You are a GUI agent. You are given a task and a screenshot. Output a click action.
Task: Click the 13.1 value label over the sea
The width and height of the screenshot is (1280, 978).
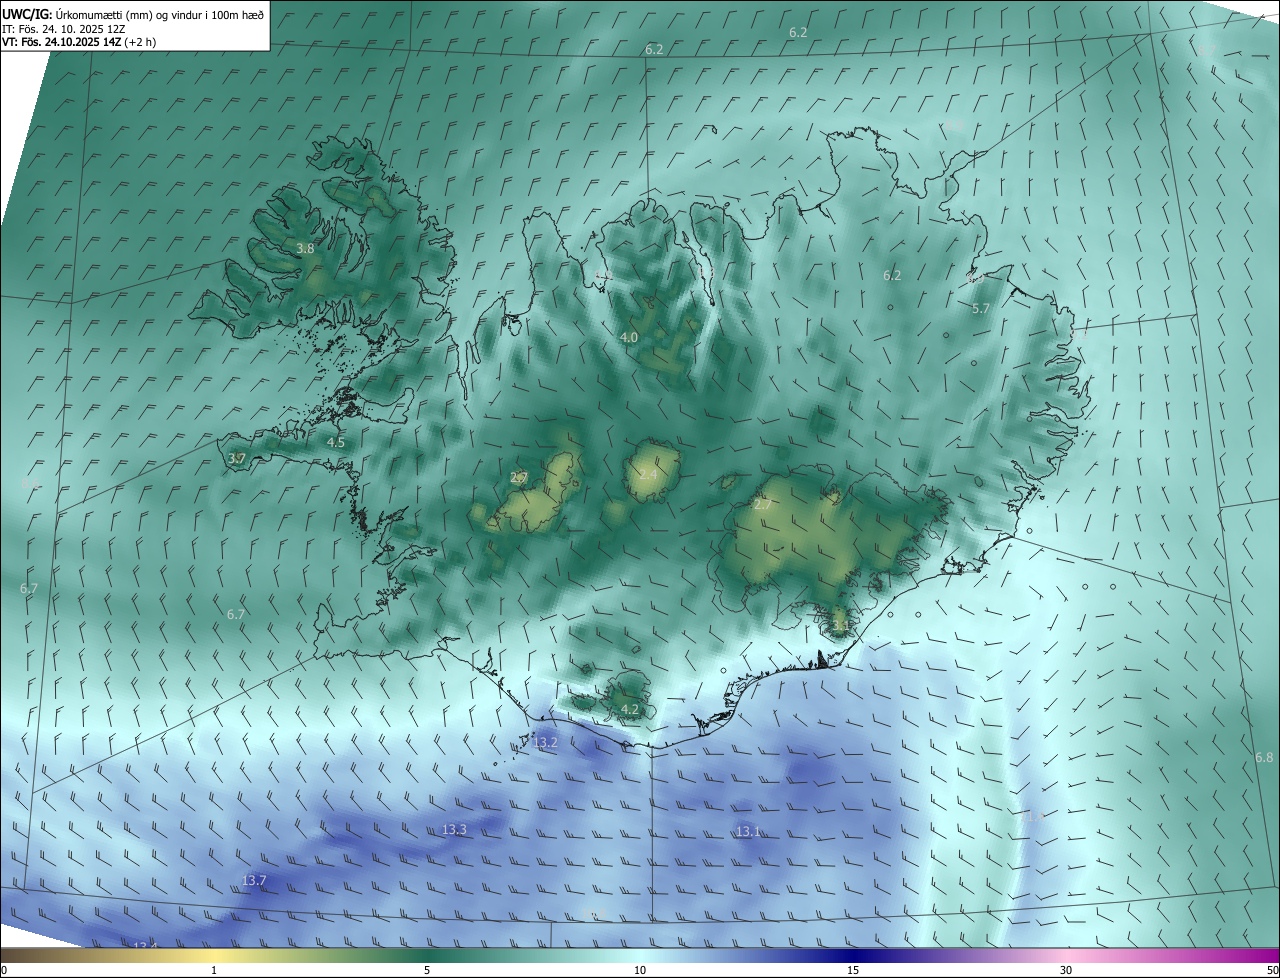748,832
